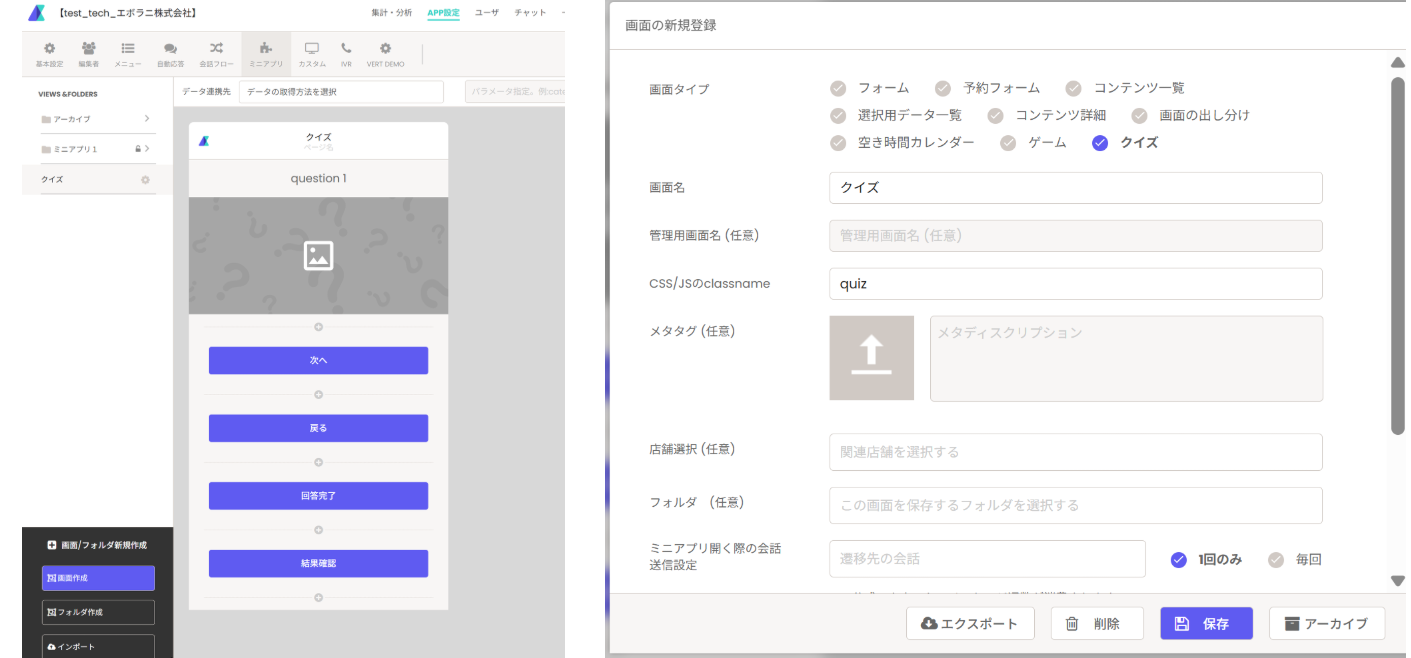The width and height of the screenshot is (1411, 658).
Task: Switch to the 集計・分析 tab
Action: tap(391, 13)
